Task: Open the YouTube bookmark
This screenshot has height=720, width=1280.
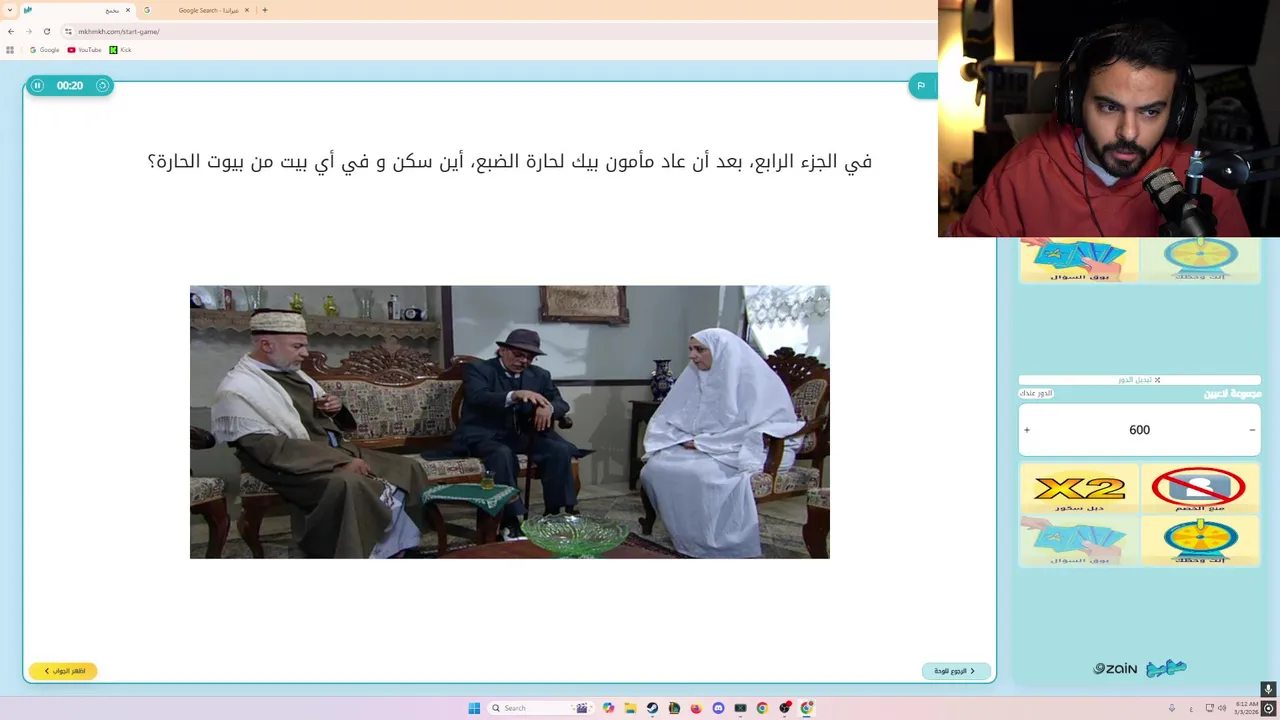Action: coord(85,50)
